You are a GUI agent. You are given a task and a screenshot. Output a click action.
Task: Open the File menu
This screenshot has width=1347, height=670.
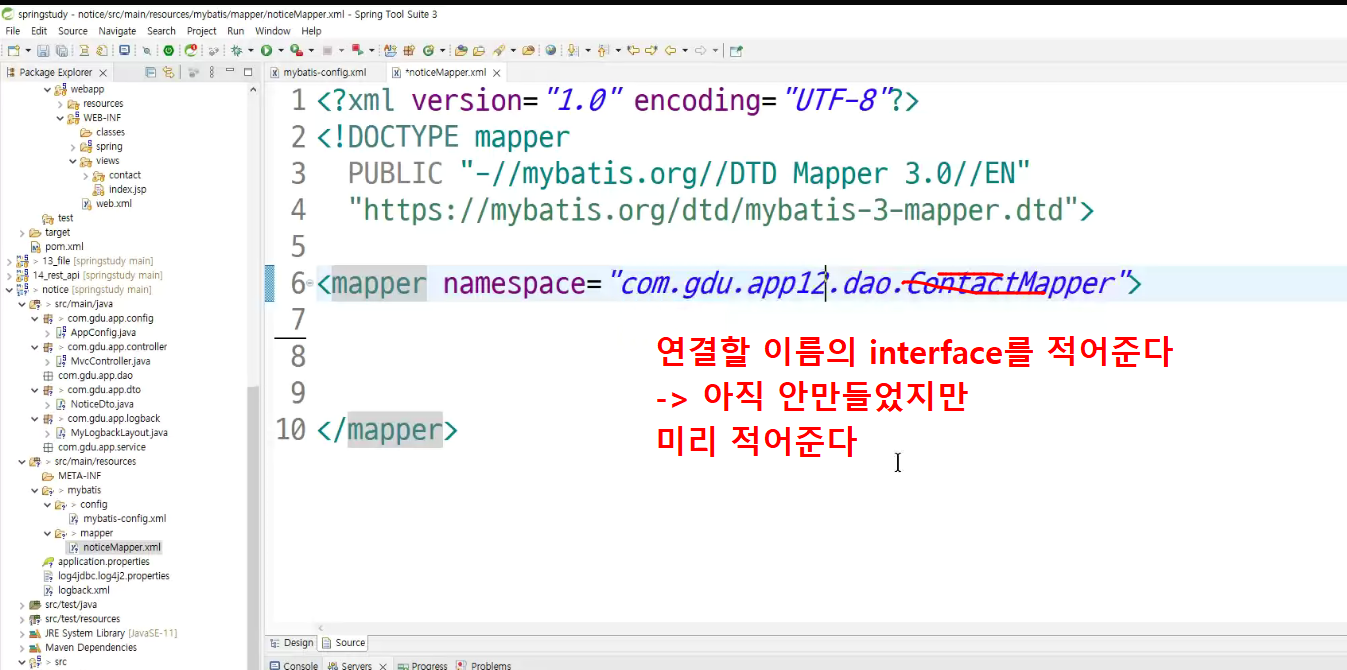tap(13, 31)
